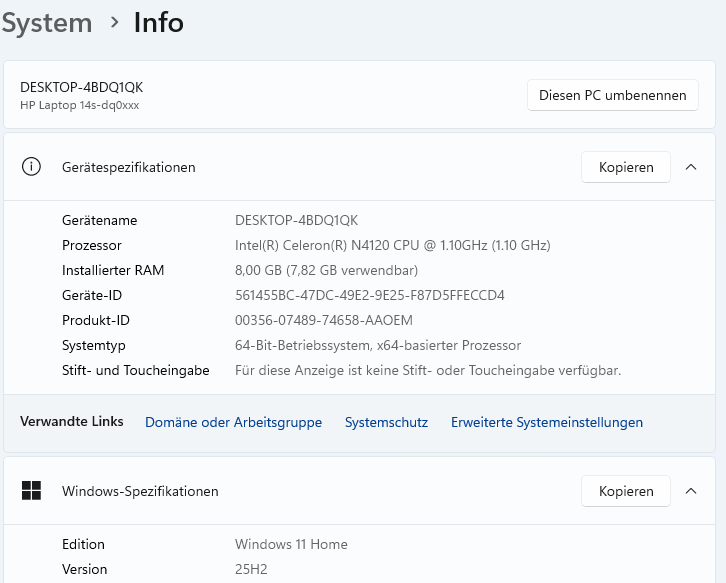Viewport: 726px width, 583px height.
Task: Click the Diesen PC umbenennen button
Action: pos(613,95)
